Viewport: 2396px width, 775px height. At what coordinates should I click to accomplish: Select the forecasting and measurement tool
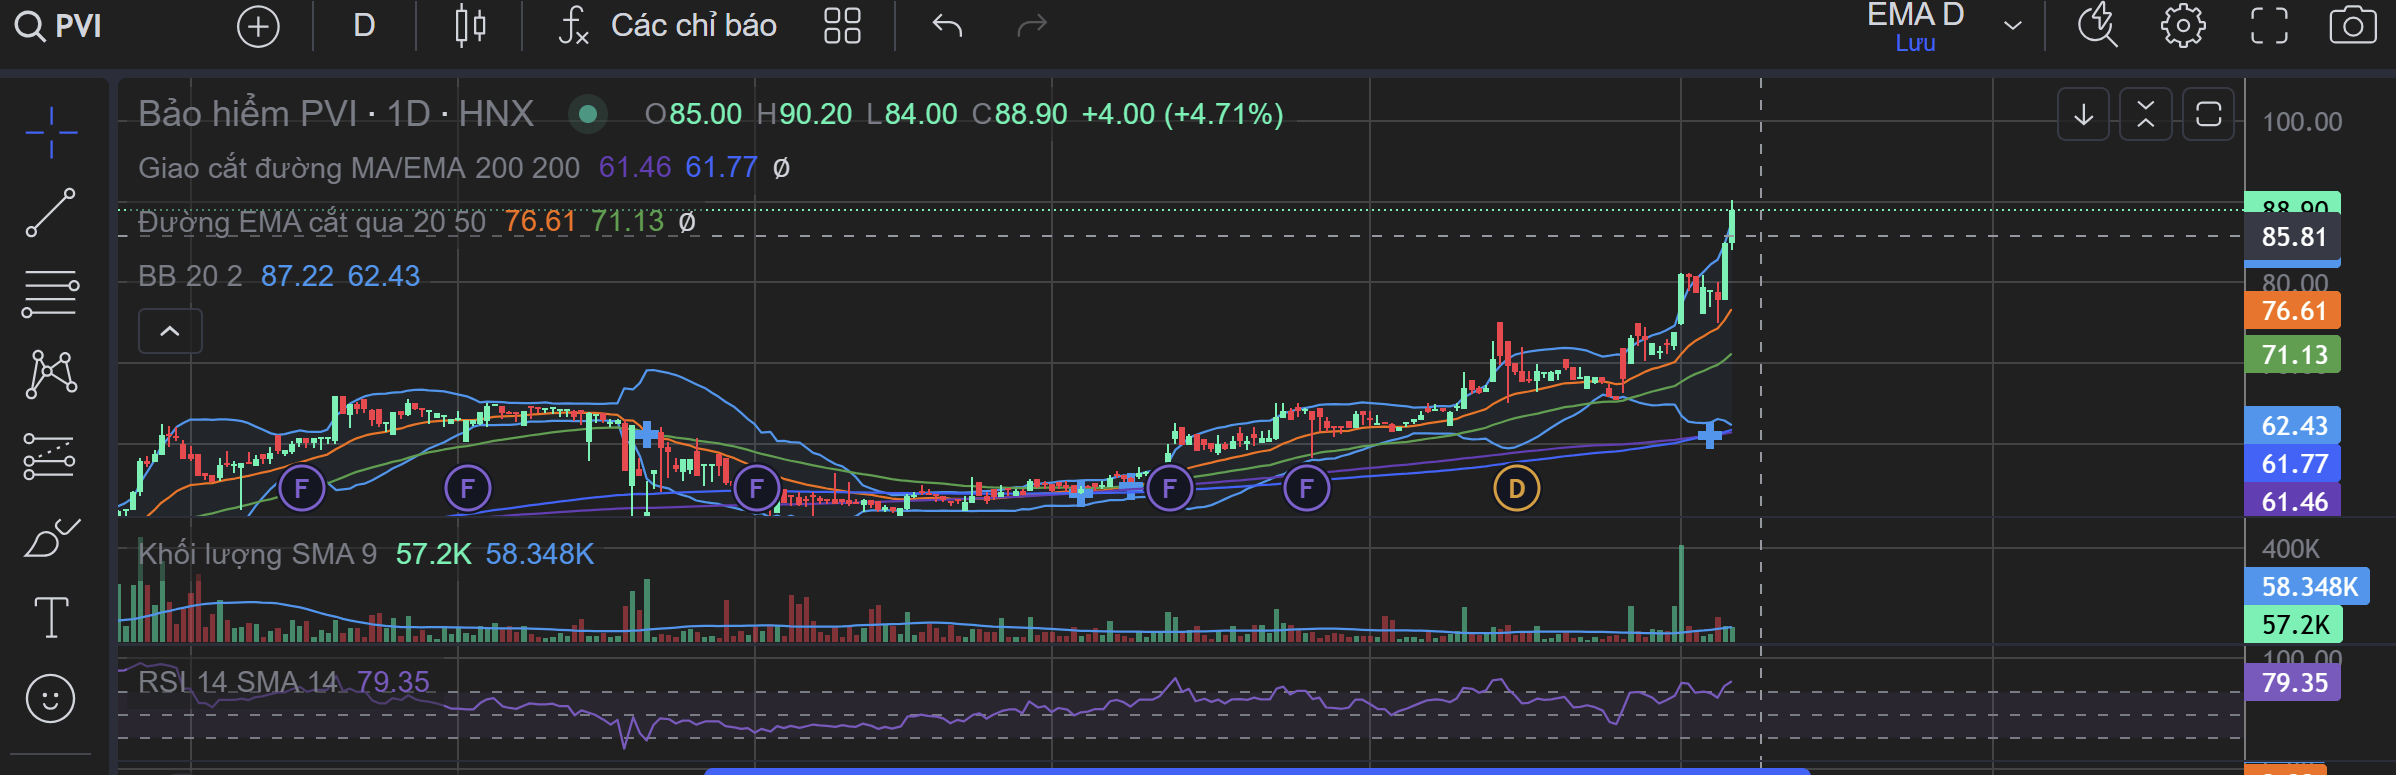click(51, 456)
